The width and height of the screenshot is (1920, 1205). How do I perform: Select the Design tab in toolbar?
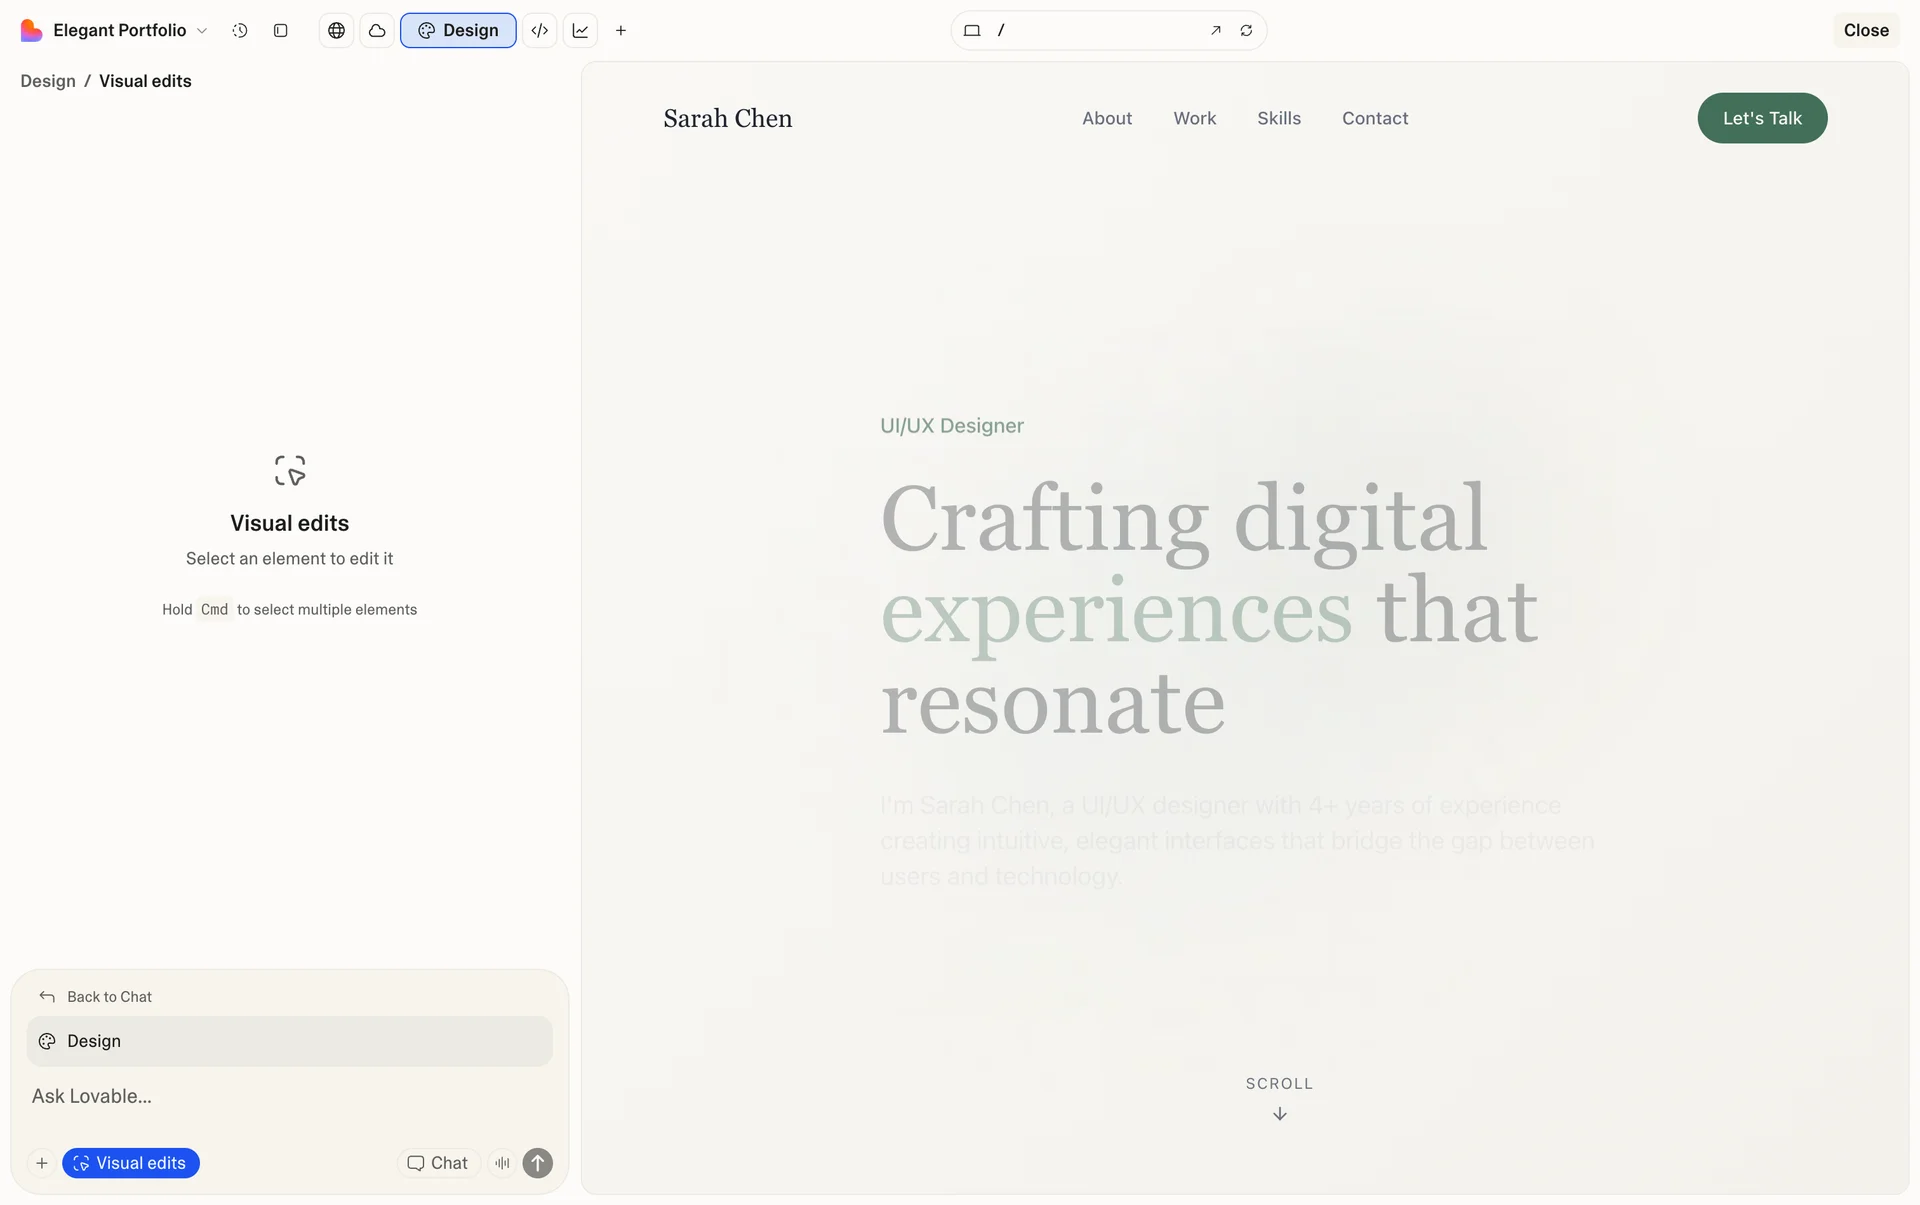458,30
